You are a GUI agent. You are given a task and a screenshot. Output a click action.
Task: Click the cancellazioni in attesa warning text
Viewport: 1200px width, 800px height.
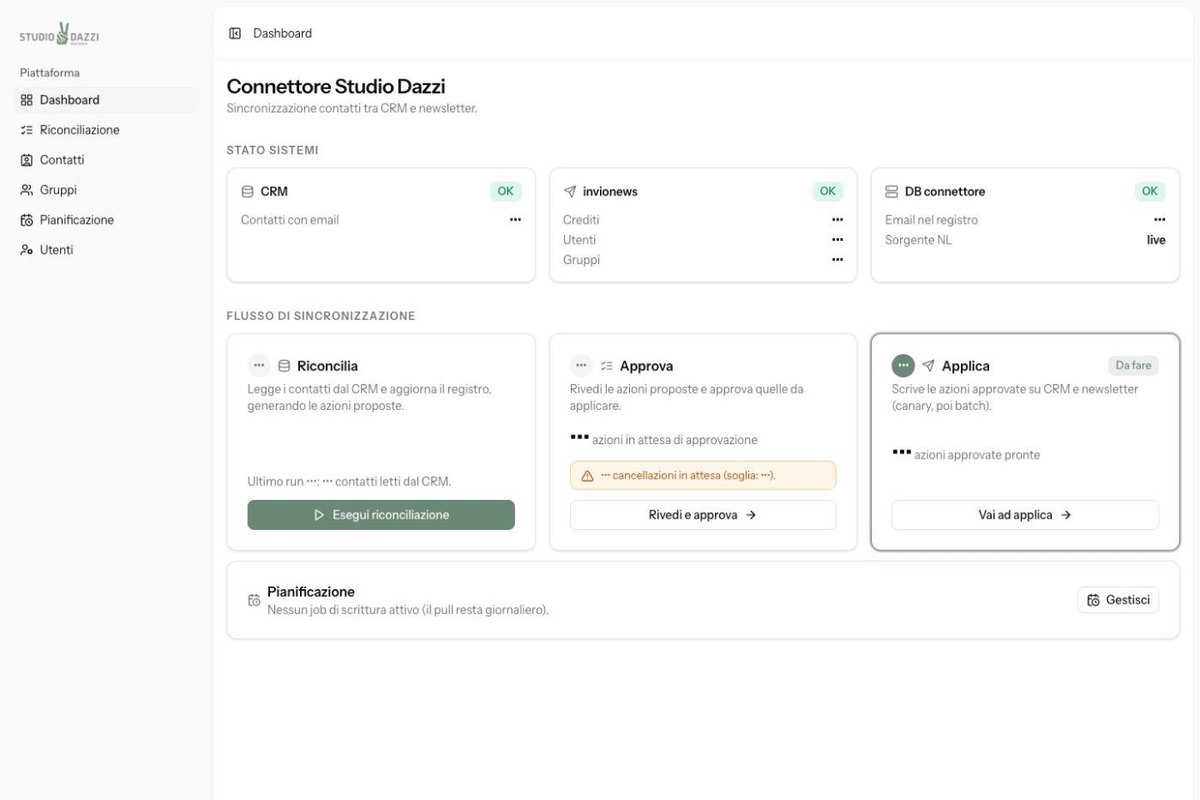pyautogui.click(x=688, y=476)
